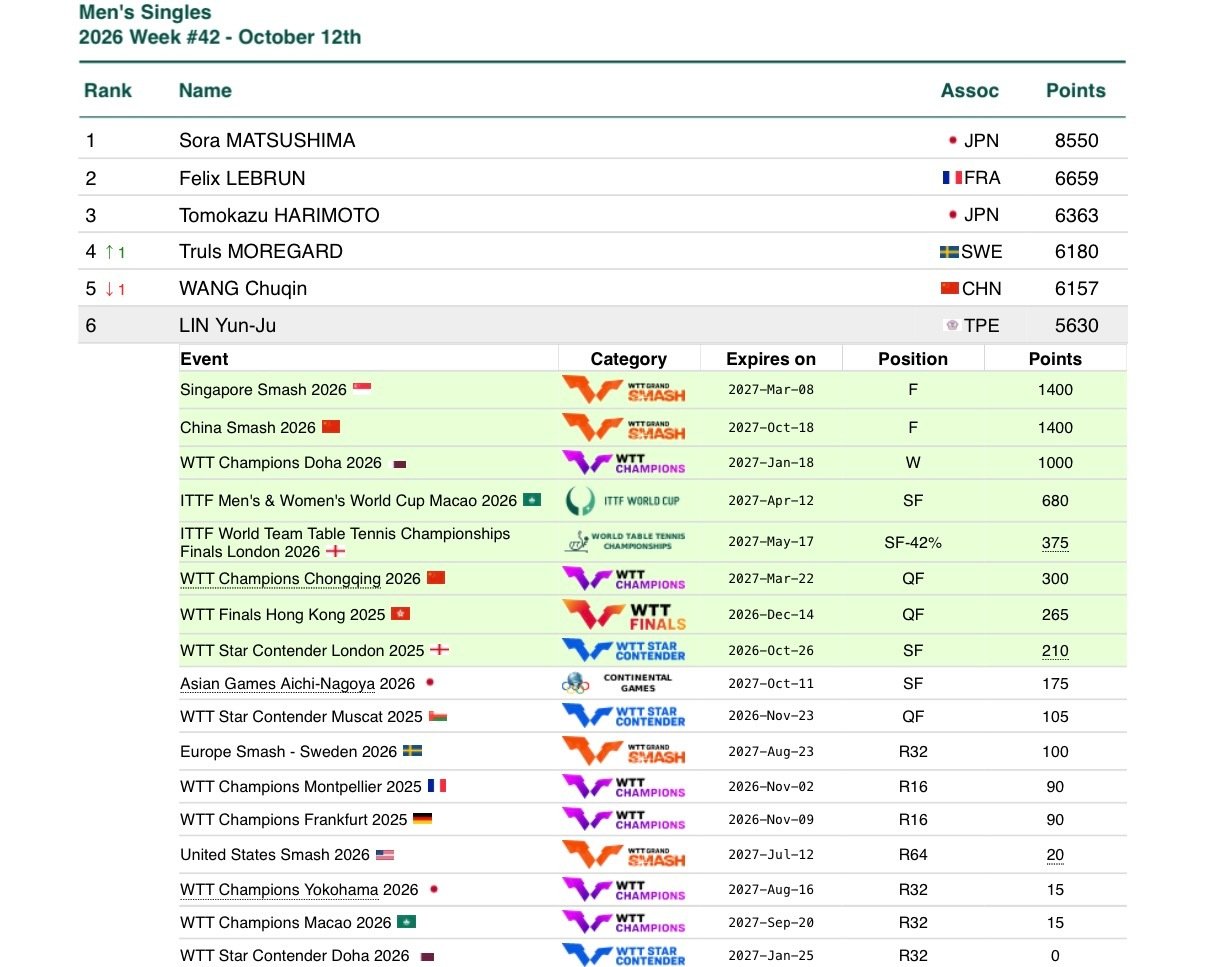1206x967 pixels.
Task: Click the Grand Smash logo beside Singapore Smash 2026
Action: (624, 389)
